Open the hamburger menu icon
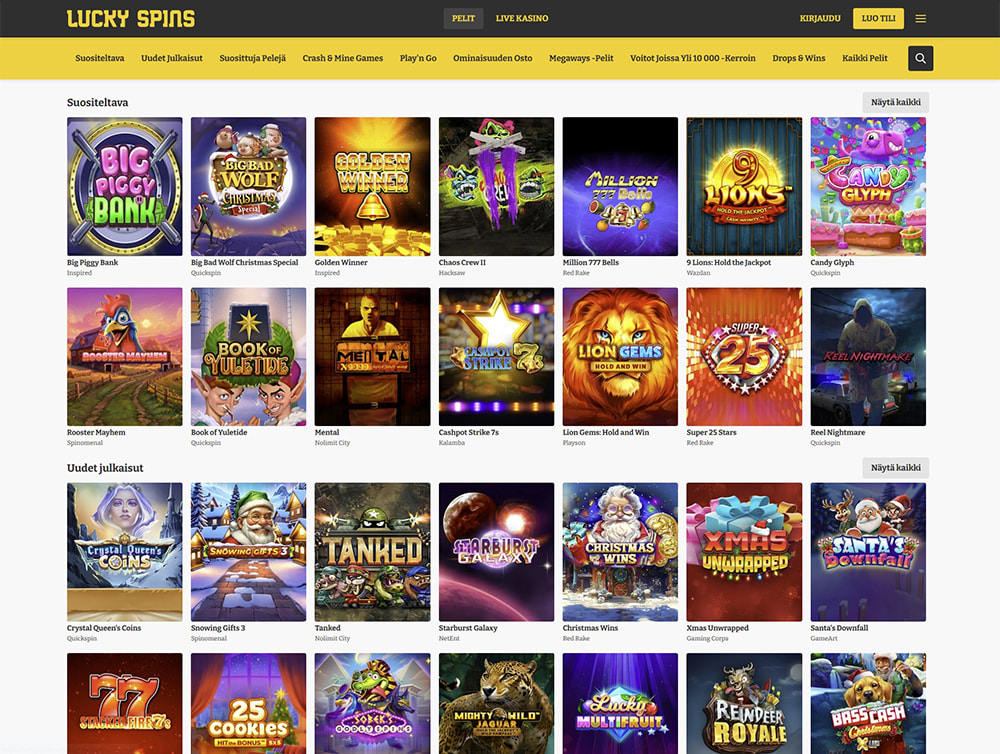This screenshot has height=754, width=1000. point(920,18)
